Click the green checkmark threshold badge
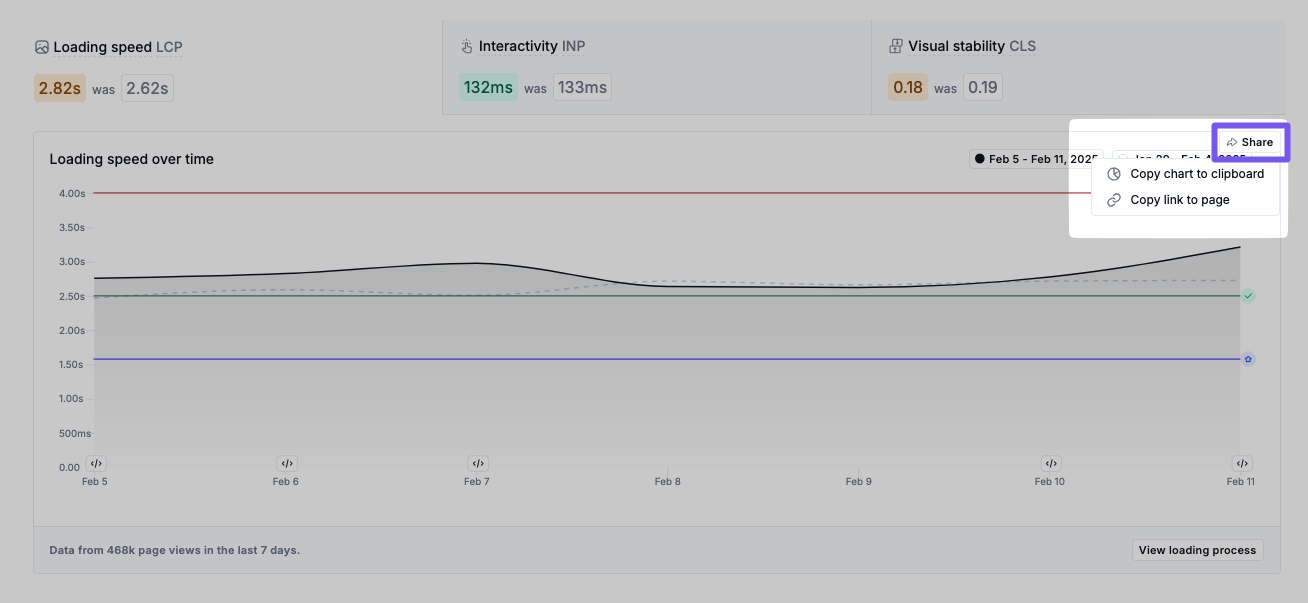Viewport: 1308px width, 603px height. 1248,296
